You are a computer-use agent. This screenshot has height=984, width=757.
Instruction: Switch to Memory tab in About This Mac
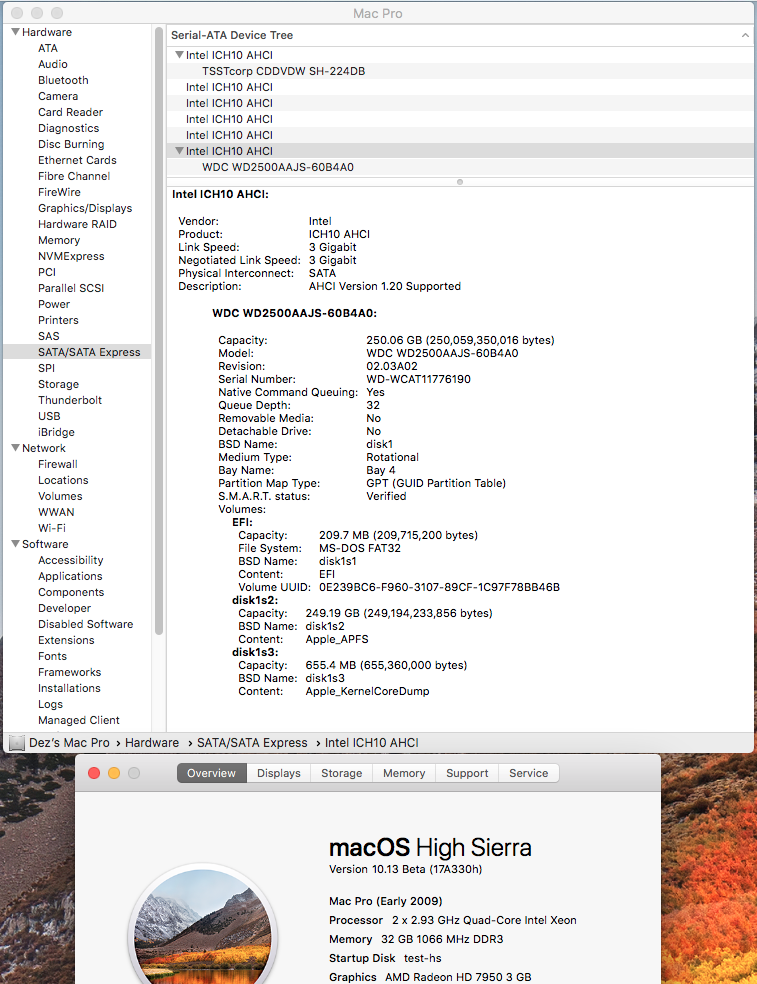404,773
